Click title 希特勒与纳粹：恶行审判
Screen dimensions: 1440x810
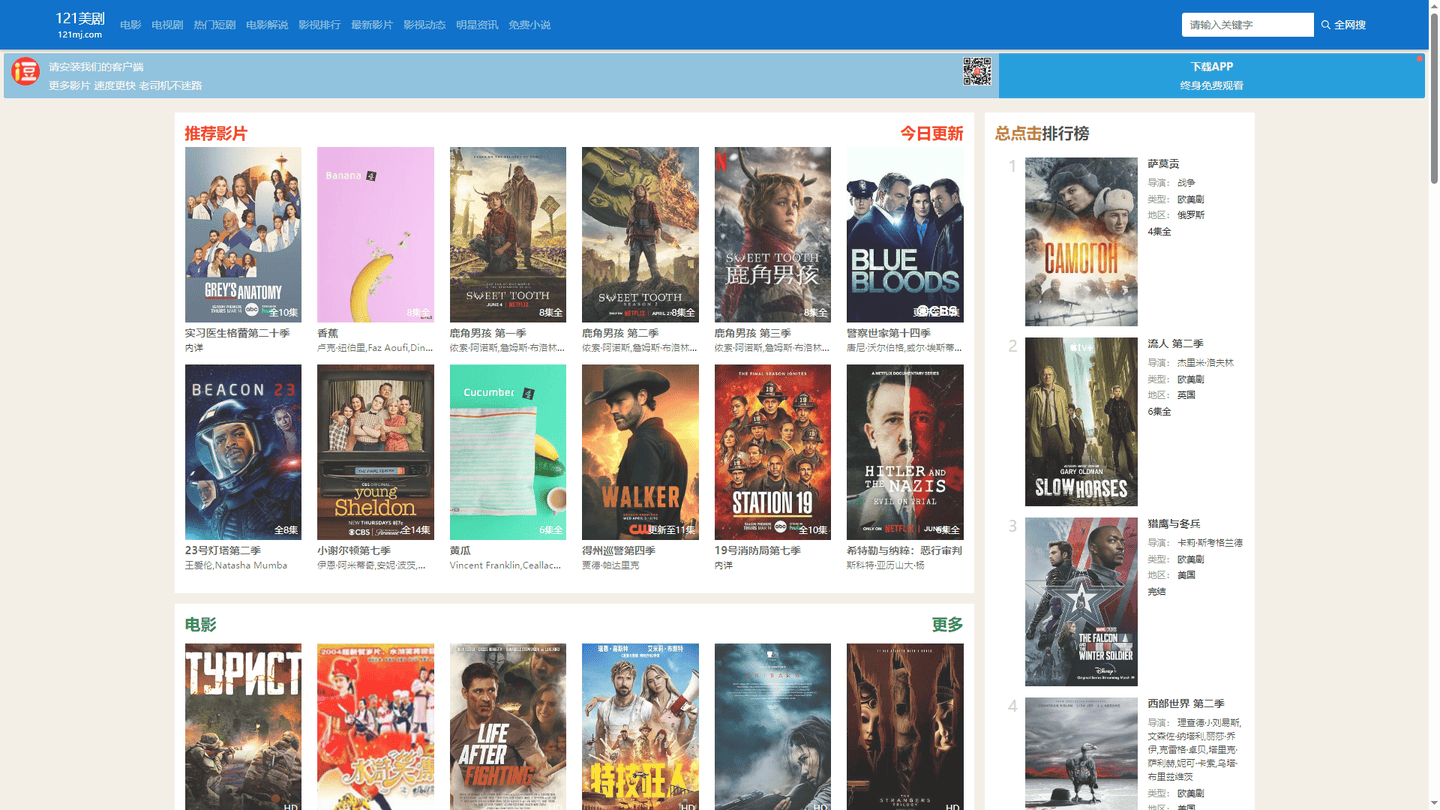click(x=905, y=551)
